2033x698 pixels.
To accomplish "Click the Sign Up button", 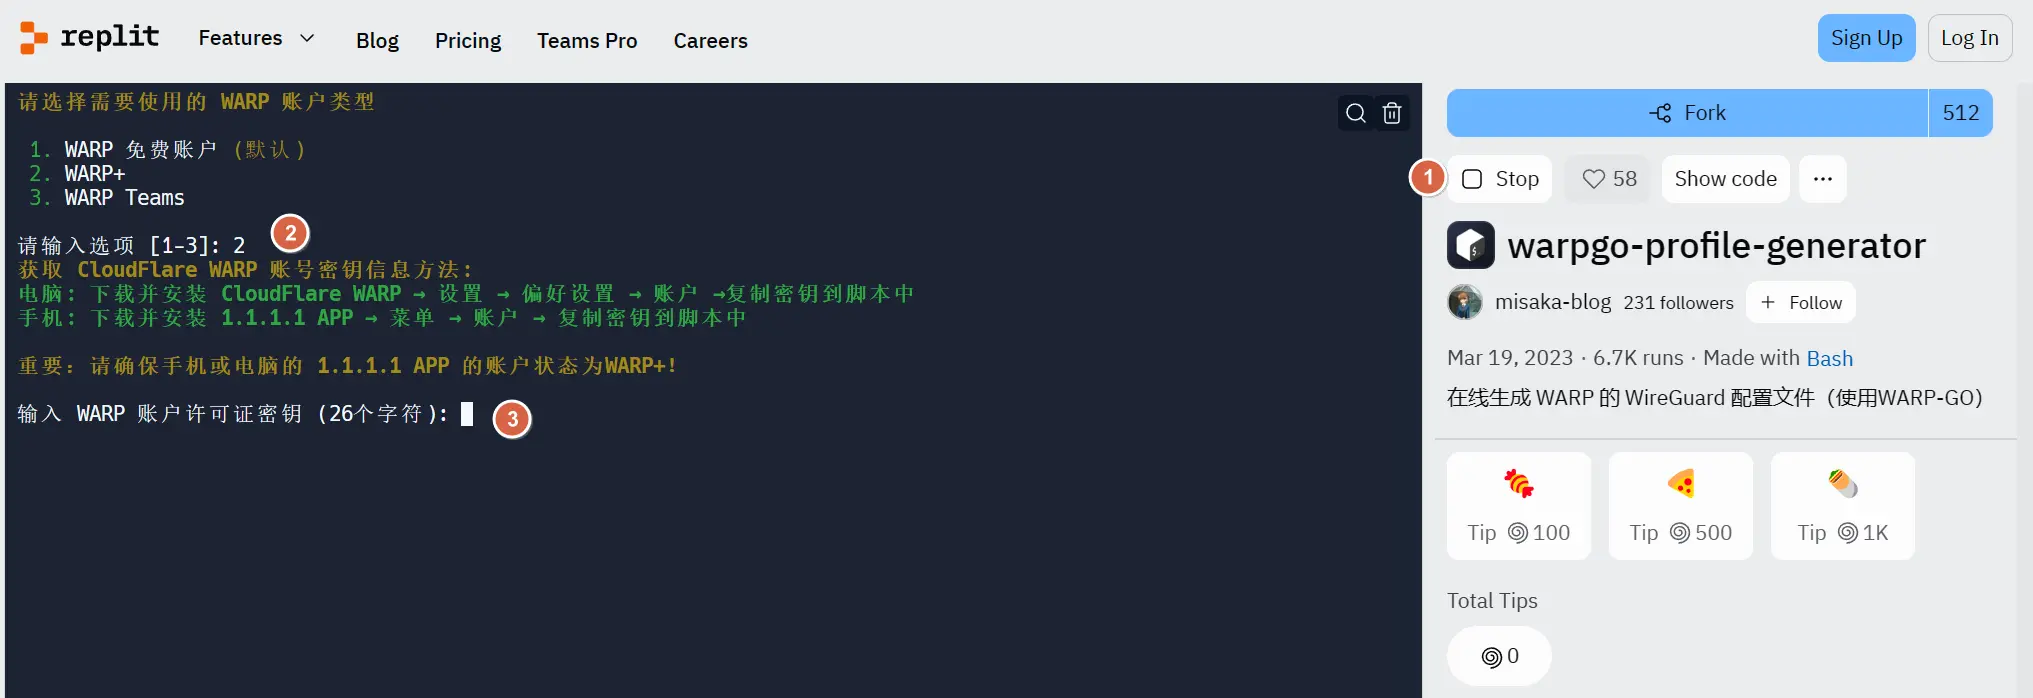I will (1866, 38).
